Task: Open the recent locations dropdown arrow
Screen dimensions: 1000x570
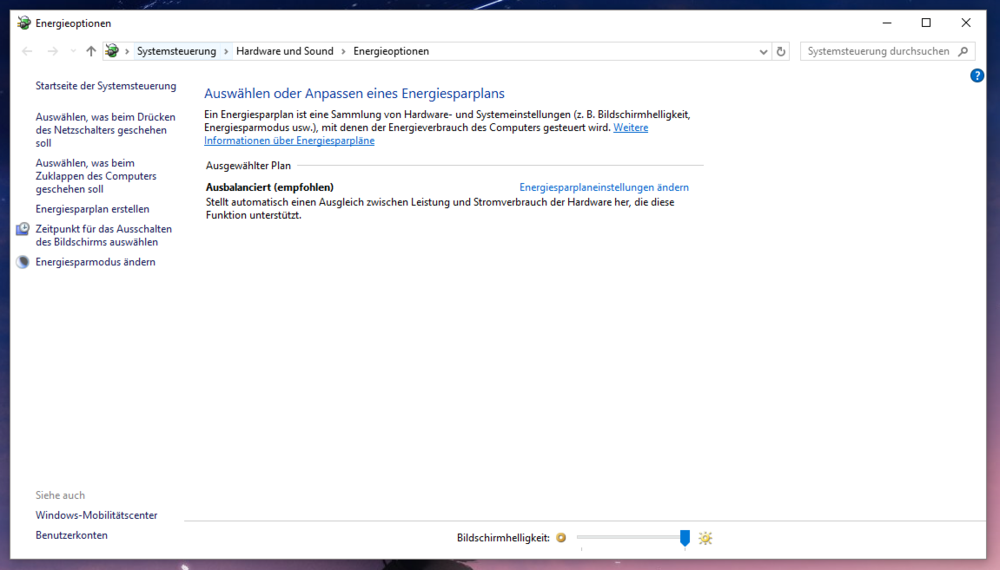Action: pos(72,51)
